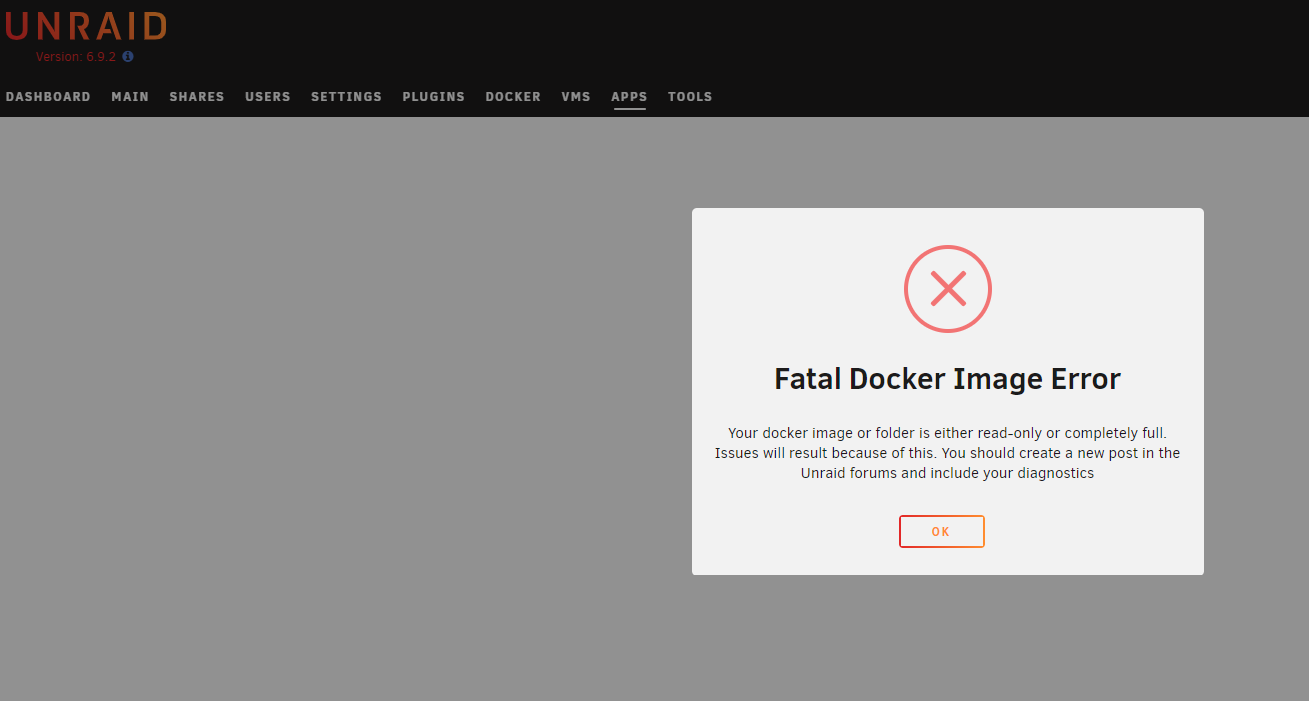
Task: Click the red X error icon
Action: click(x=948, y=289)
